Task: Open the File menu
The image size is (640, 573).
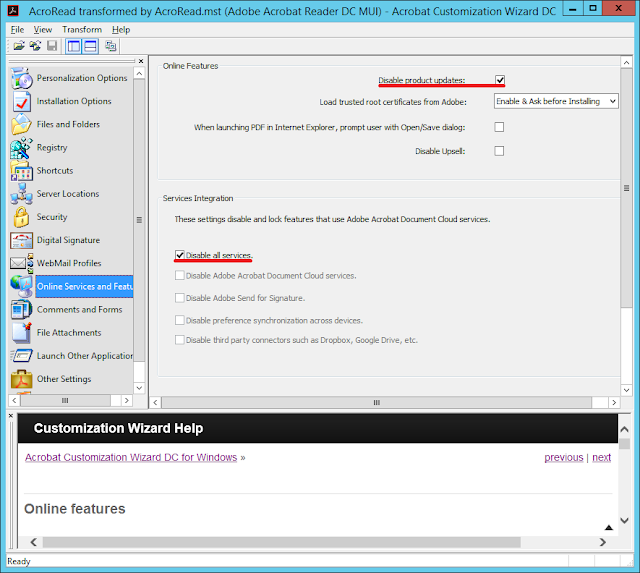Action: (17, 29)
